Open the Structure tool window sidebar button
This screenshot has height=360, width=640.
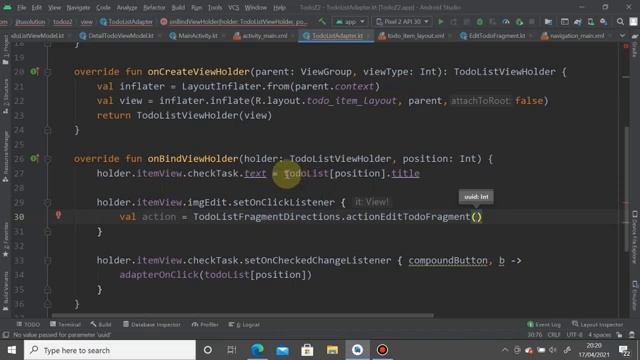coord(5,96)
